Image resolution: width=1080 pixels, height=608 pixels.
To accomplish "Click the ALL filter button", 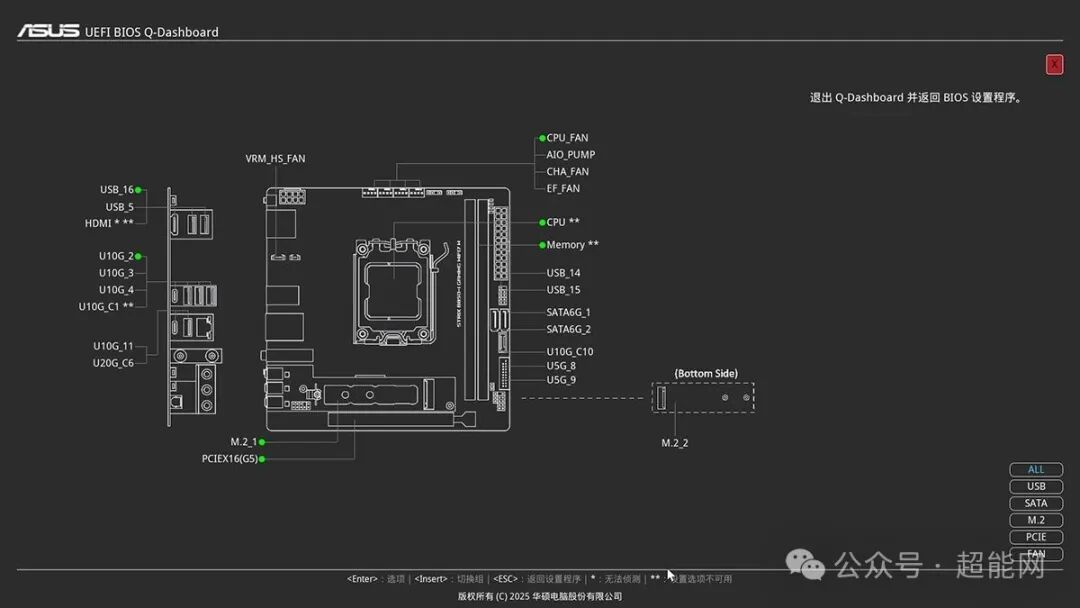I will (x=1036, y=469).
